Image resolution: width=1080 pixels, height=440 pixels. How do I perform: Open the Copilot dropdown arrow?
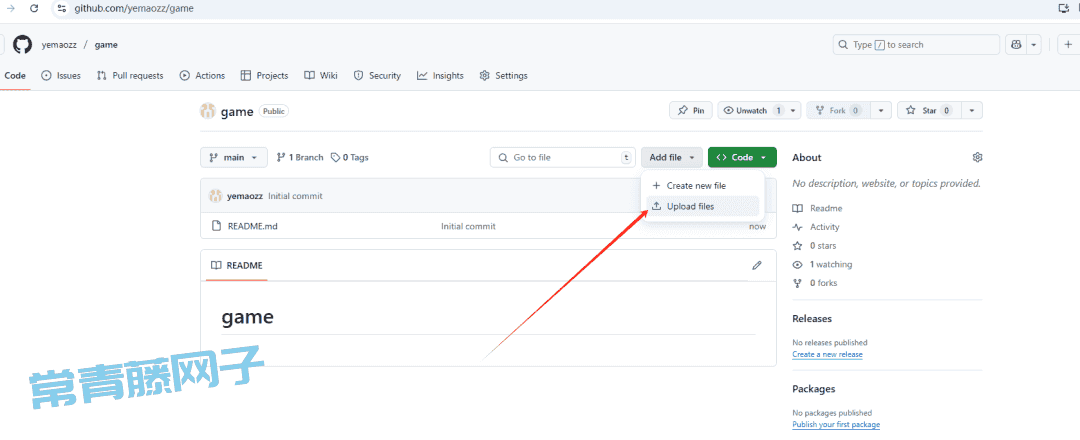[1033, 45]
